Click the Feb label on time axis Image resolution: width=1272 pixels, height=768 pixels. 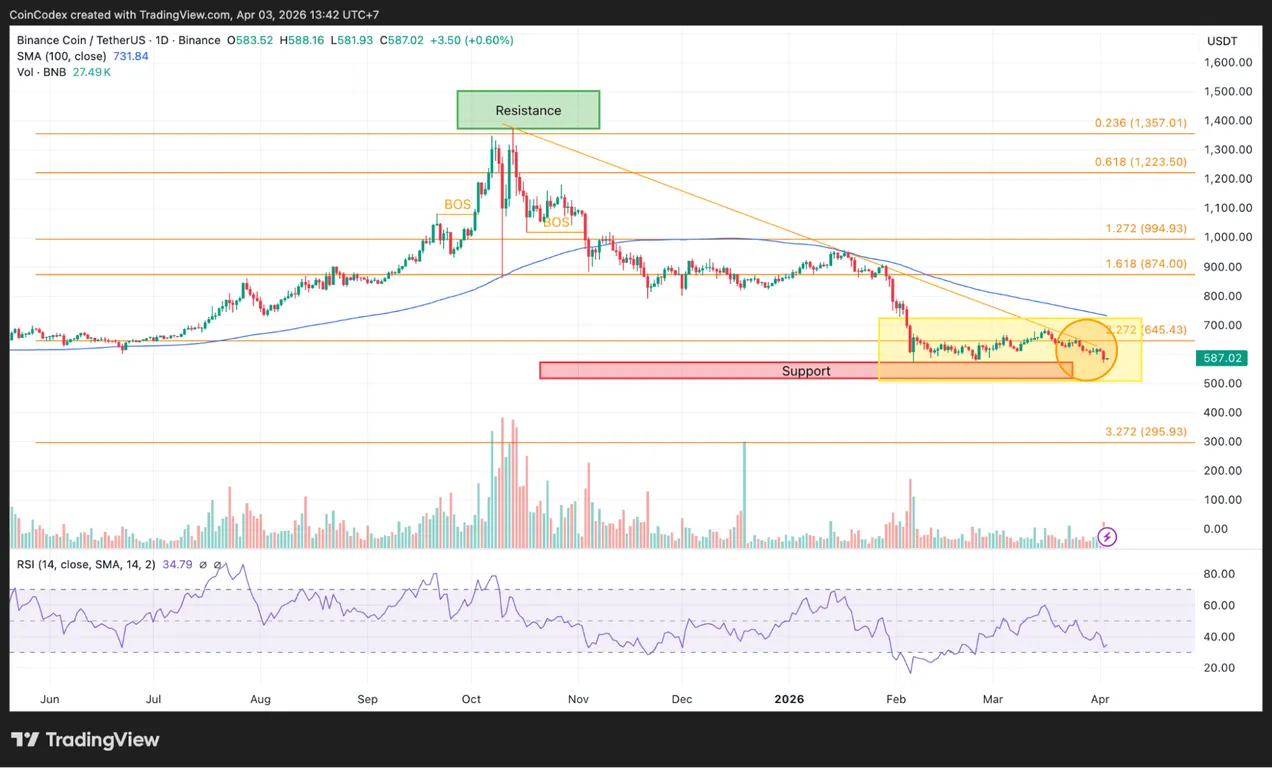point(896,699)
